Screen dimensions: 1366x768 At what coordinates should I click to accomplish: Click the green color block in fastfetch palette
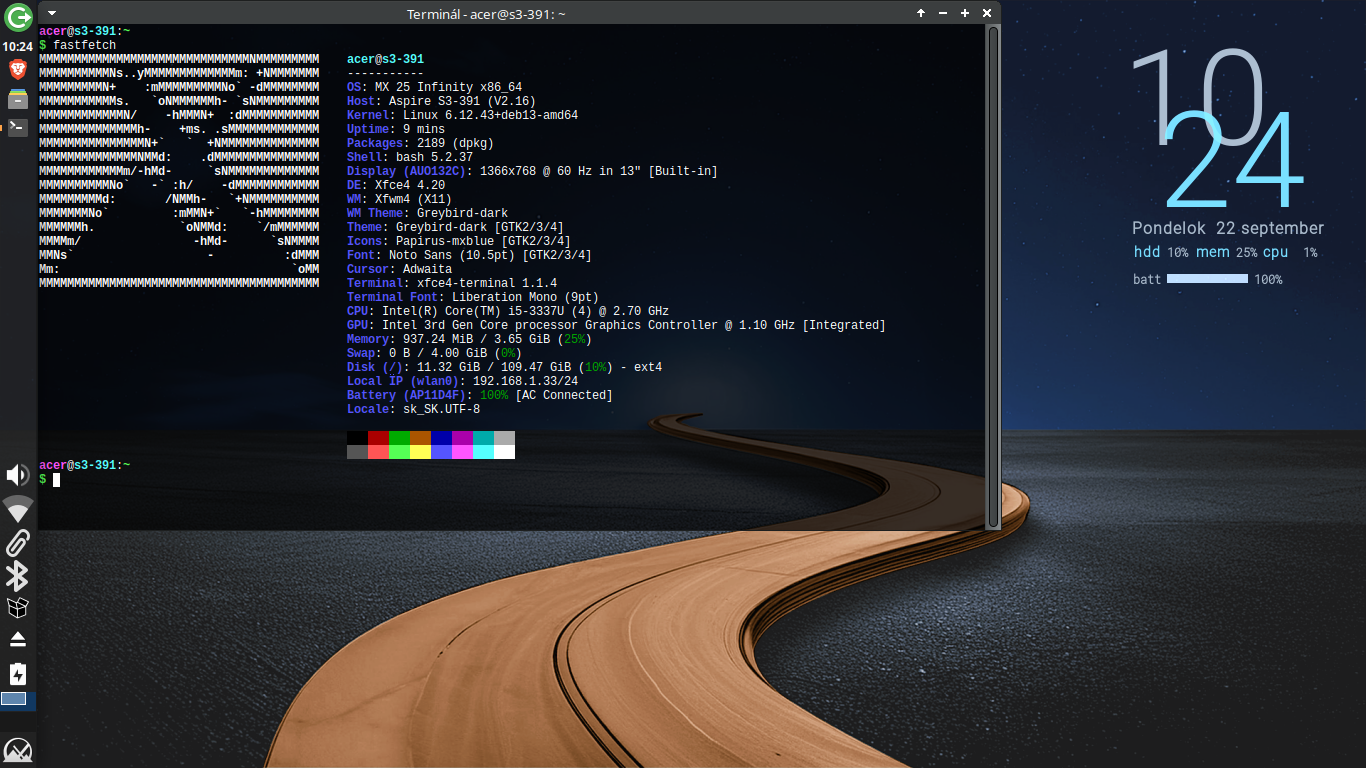click(399, 438)
